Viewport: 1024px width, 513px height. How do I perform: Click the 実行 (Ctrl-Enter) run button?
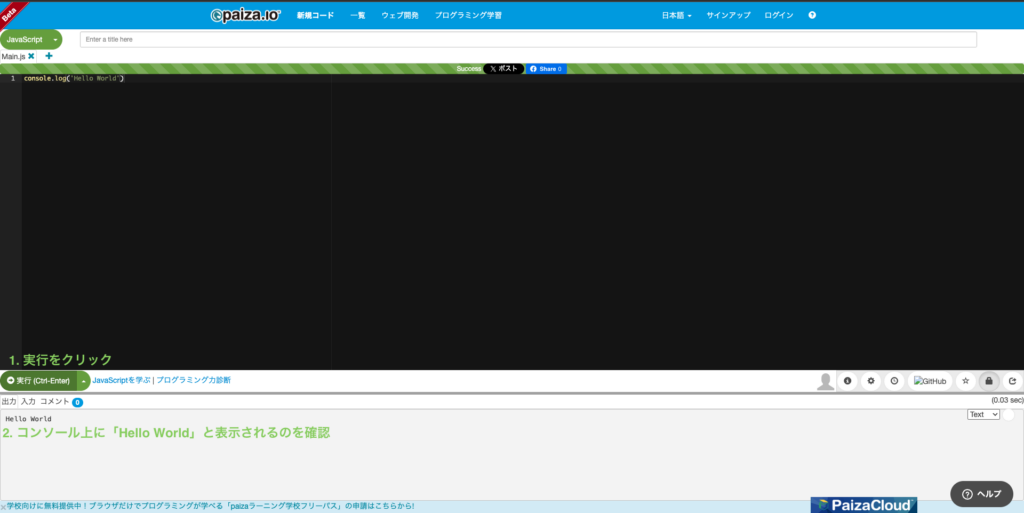pyautogui.click(x=38, y=381)
